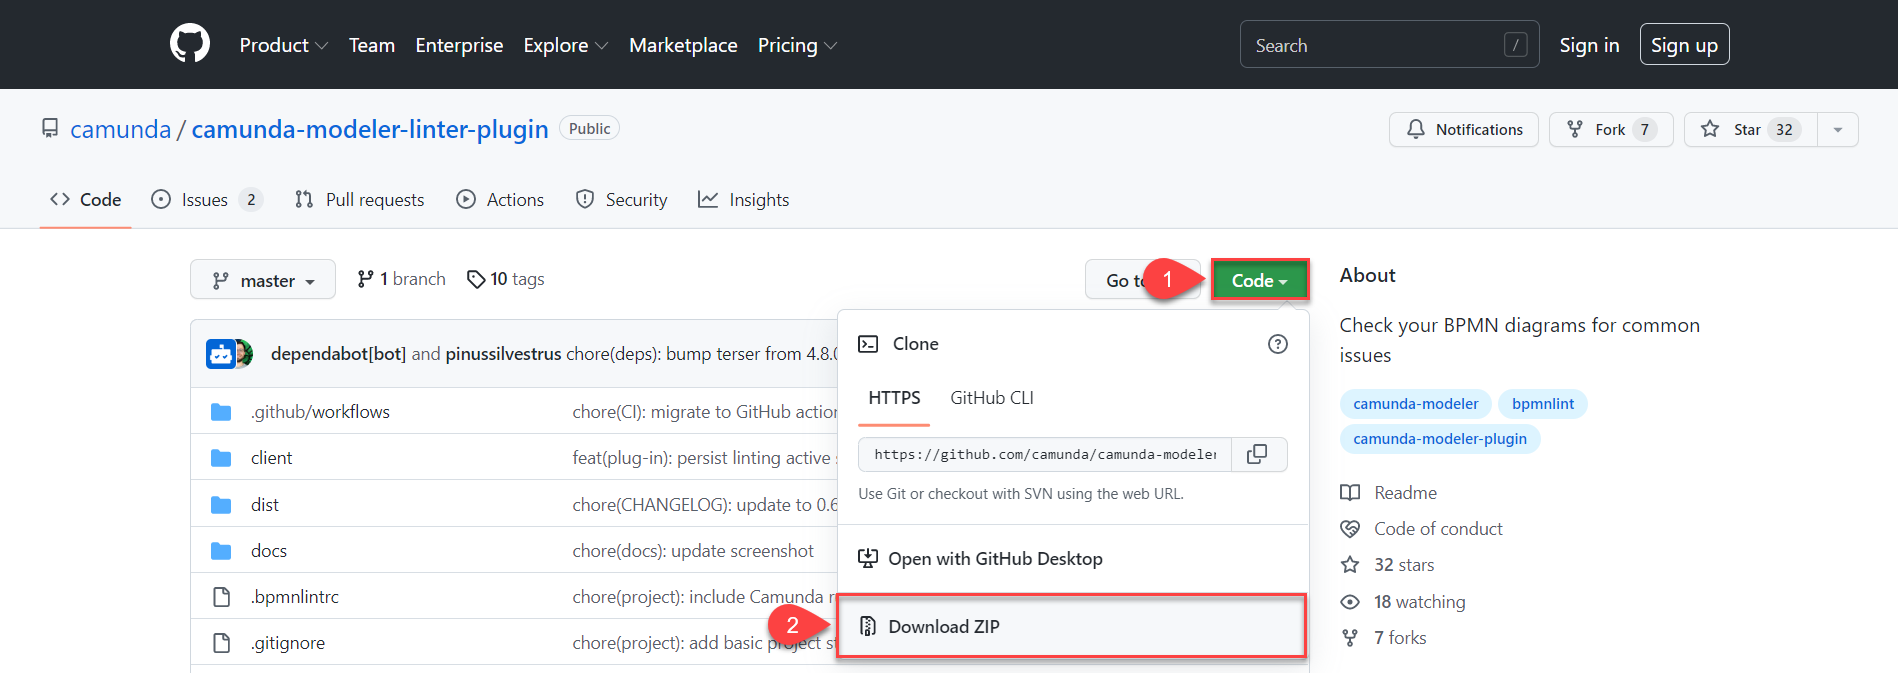Viewport: 1898px width, 673px height.
Task: Open dependabot[bot] author link
Action: tap(338, 354)
